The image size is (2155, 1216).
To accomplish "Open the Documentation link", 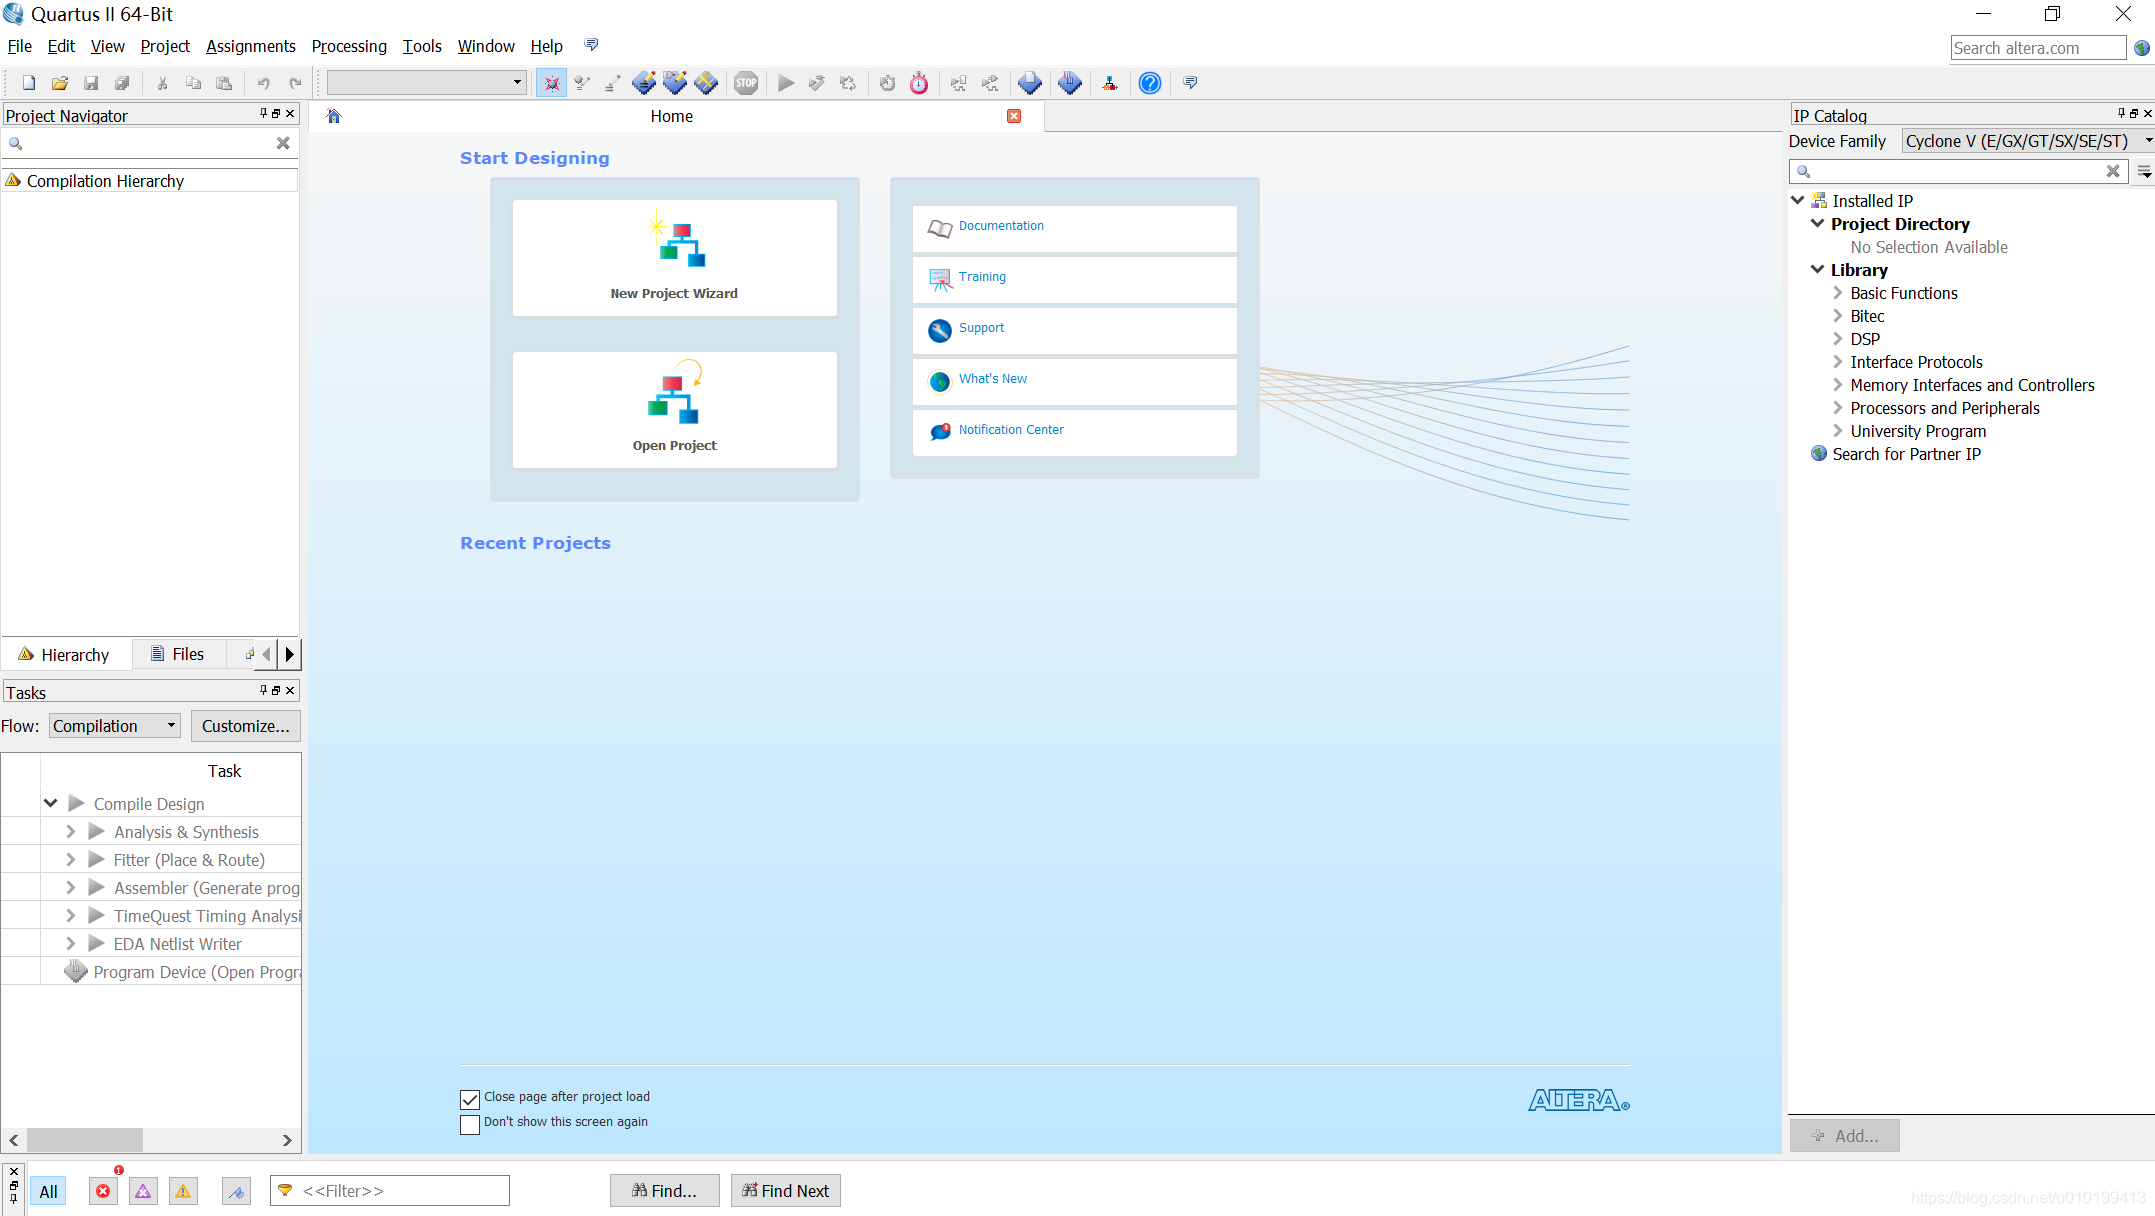I will click(x=1001, y=226).
